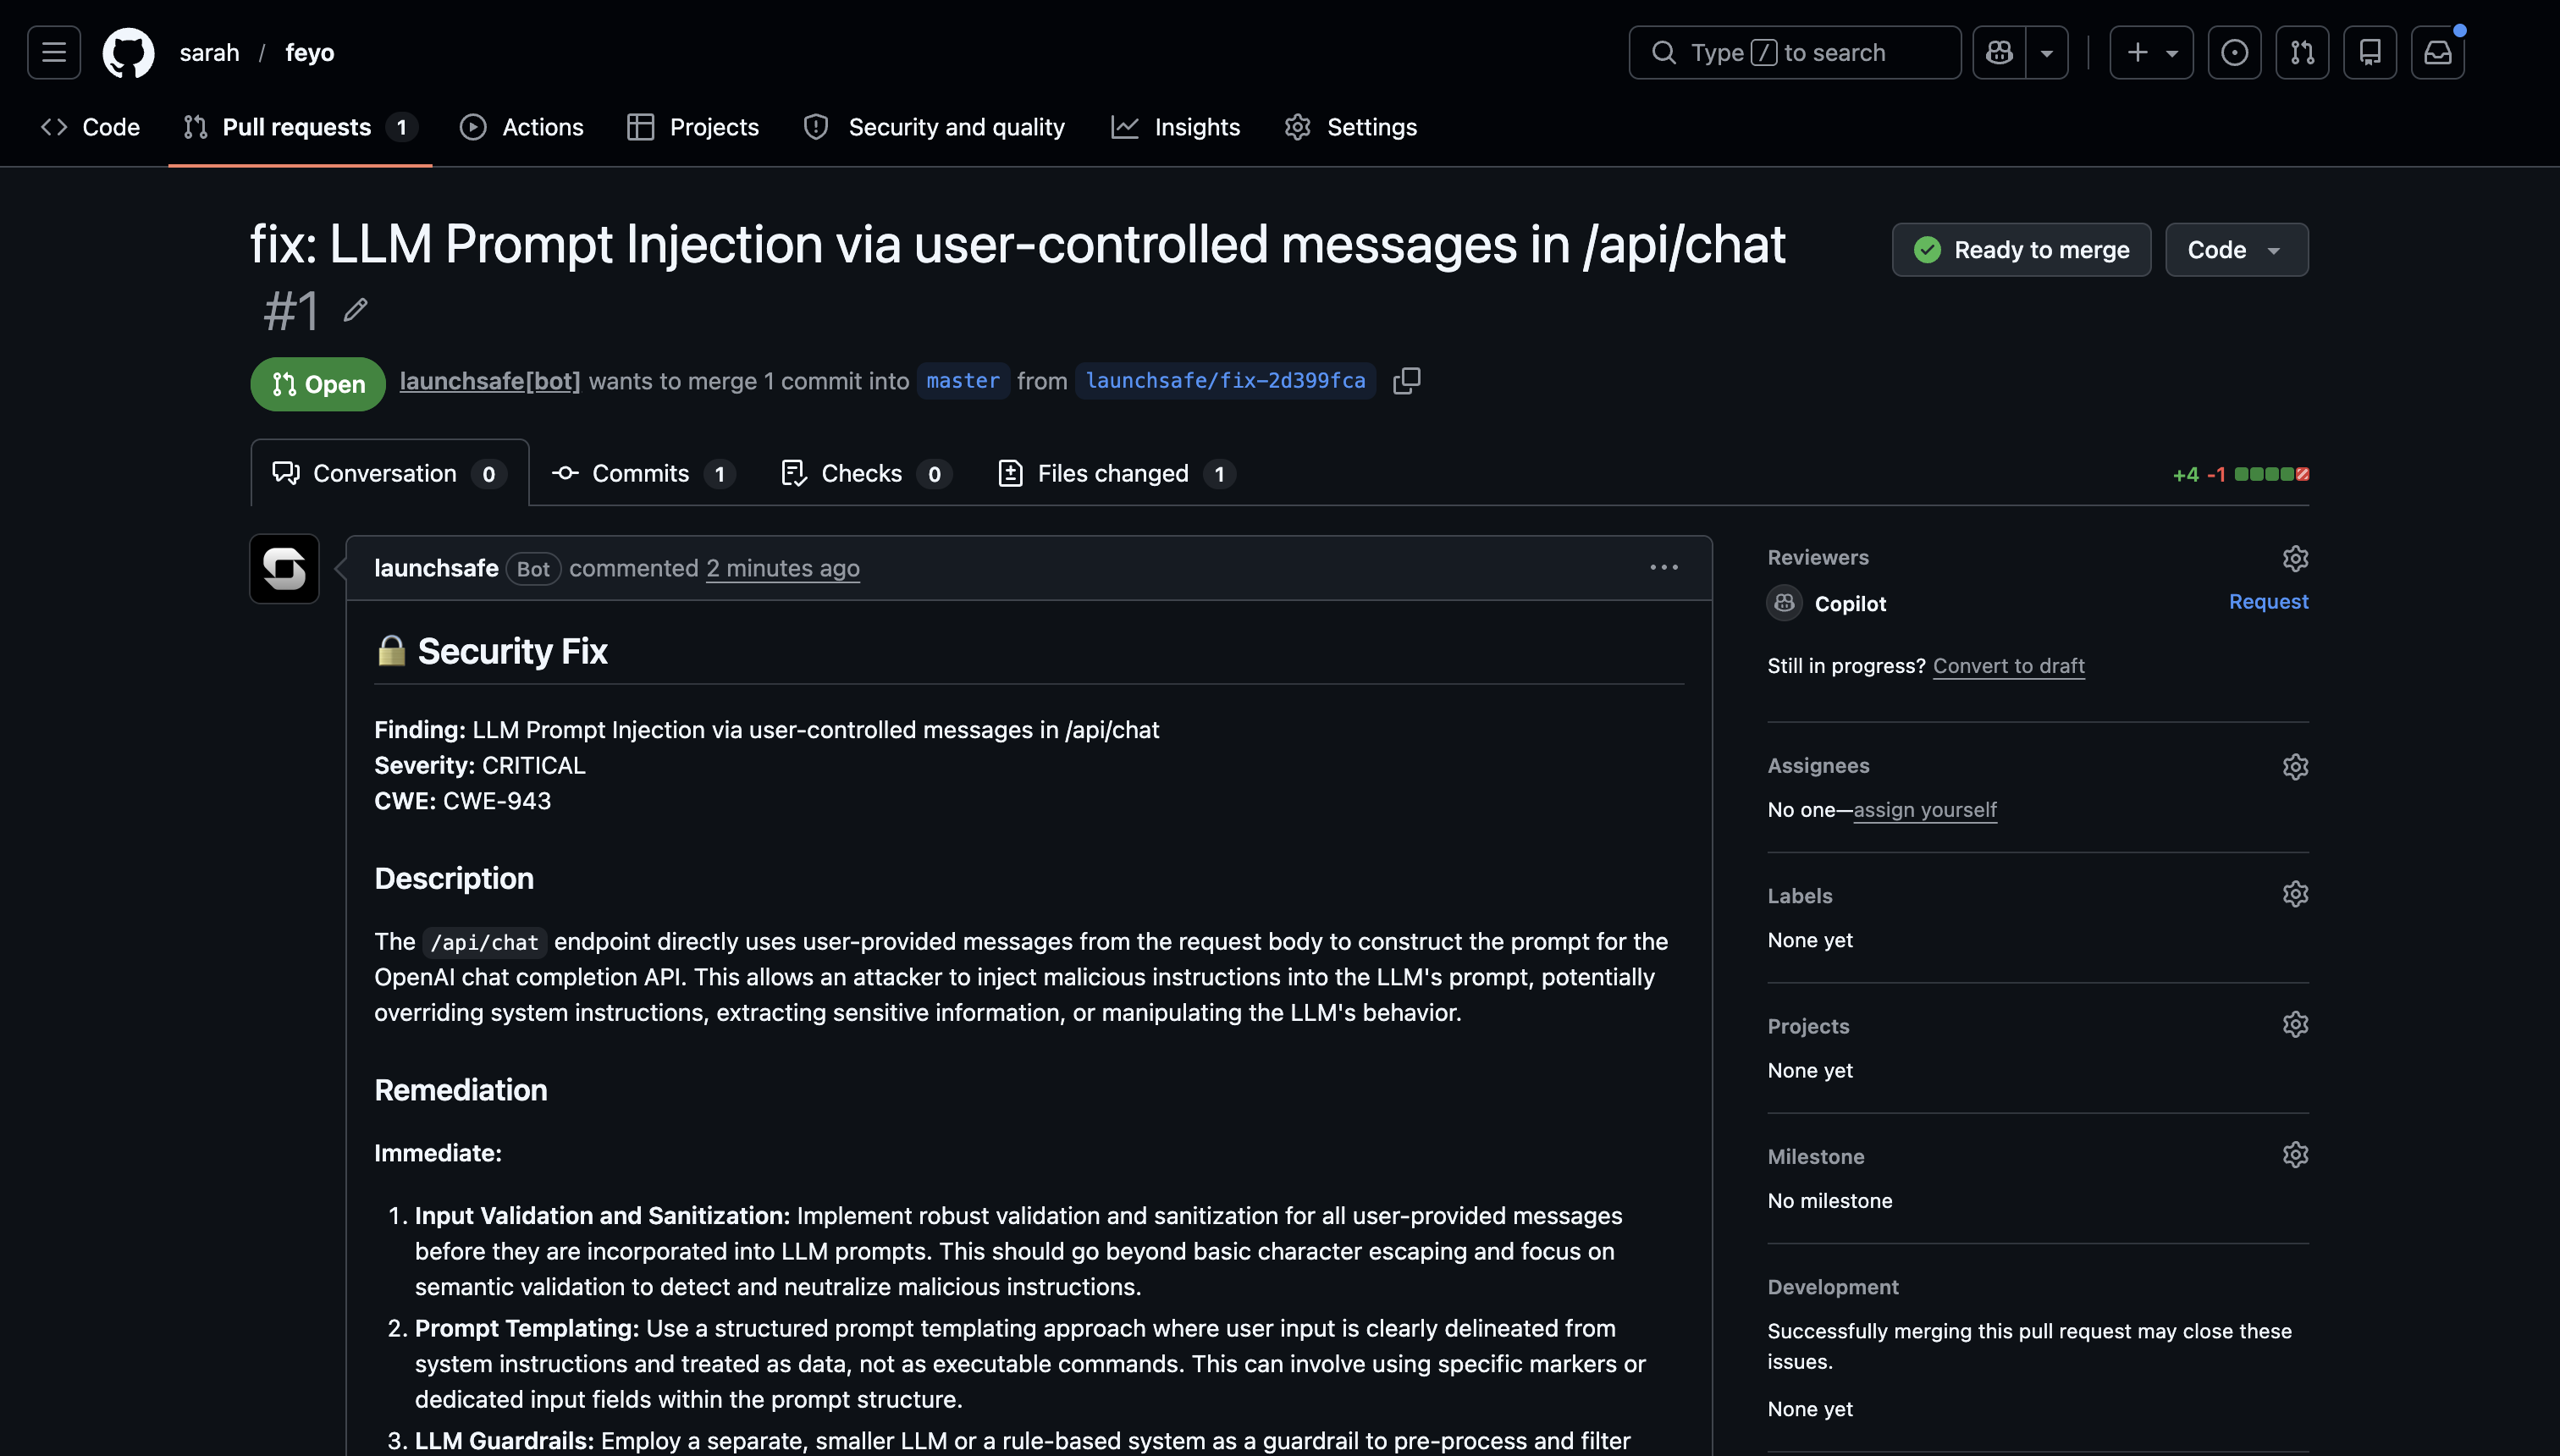Viewport: 2560px width, 1456px height.
Task: Select the Commits tab
Action: pyautogui.click(x=643, y=473)
